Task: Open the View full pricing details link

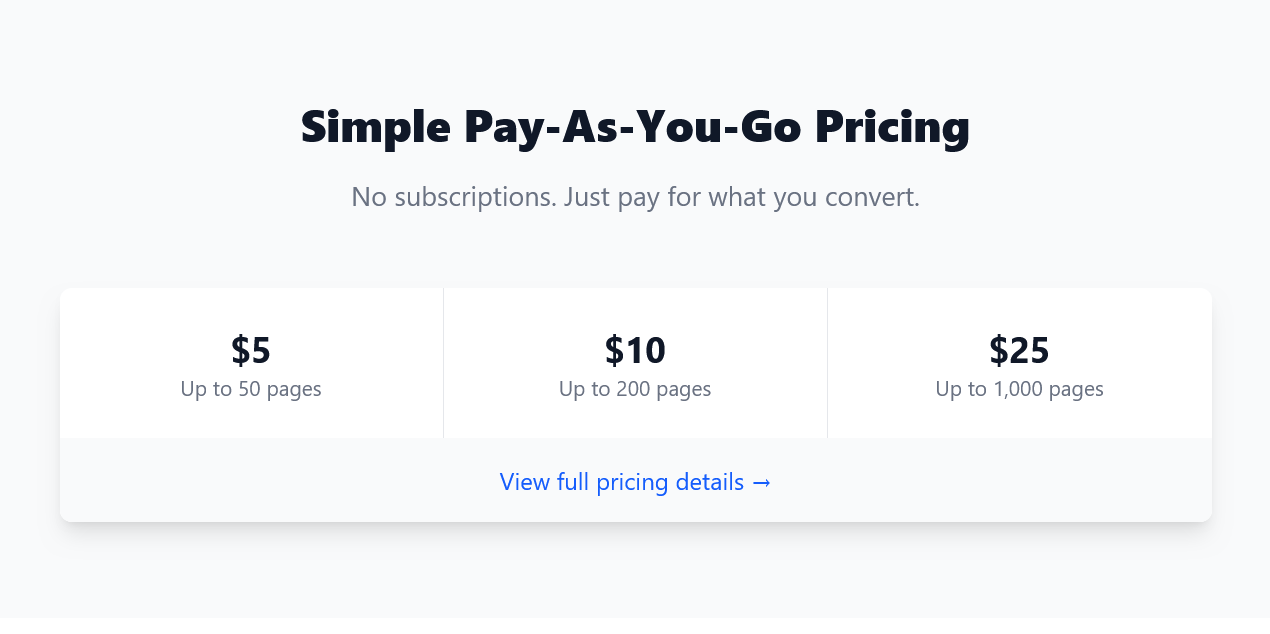Action: click(x=635, y=482)
